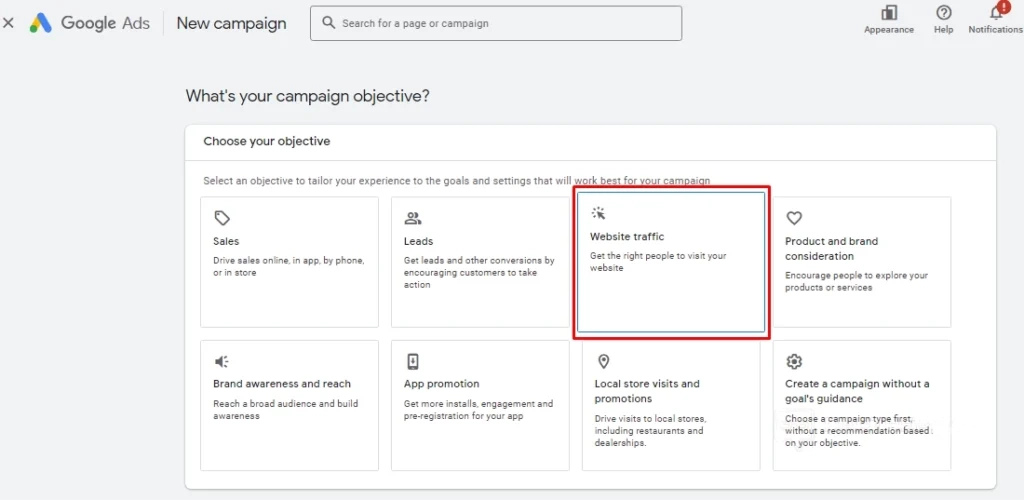Close the New campaign setup with X
Viewport: 1024px width, 500px height.
(8, 23)
